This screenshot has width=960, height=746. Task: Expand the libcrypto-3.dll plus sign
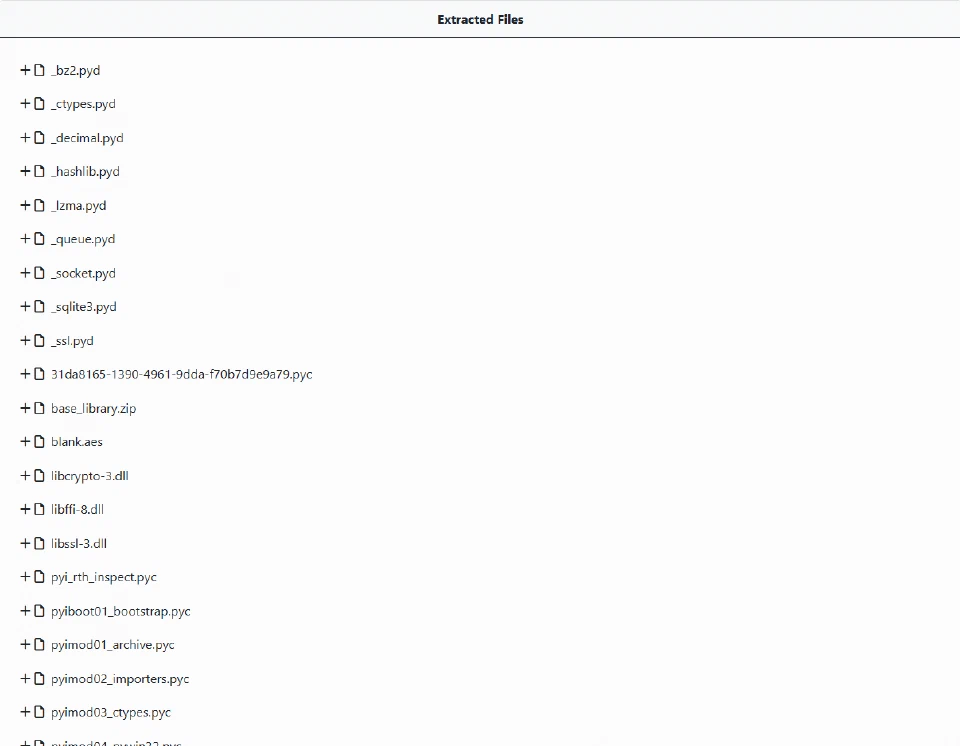click(x=25, y=476)
